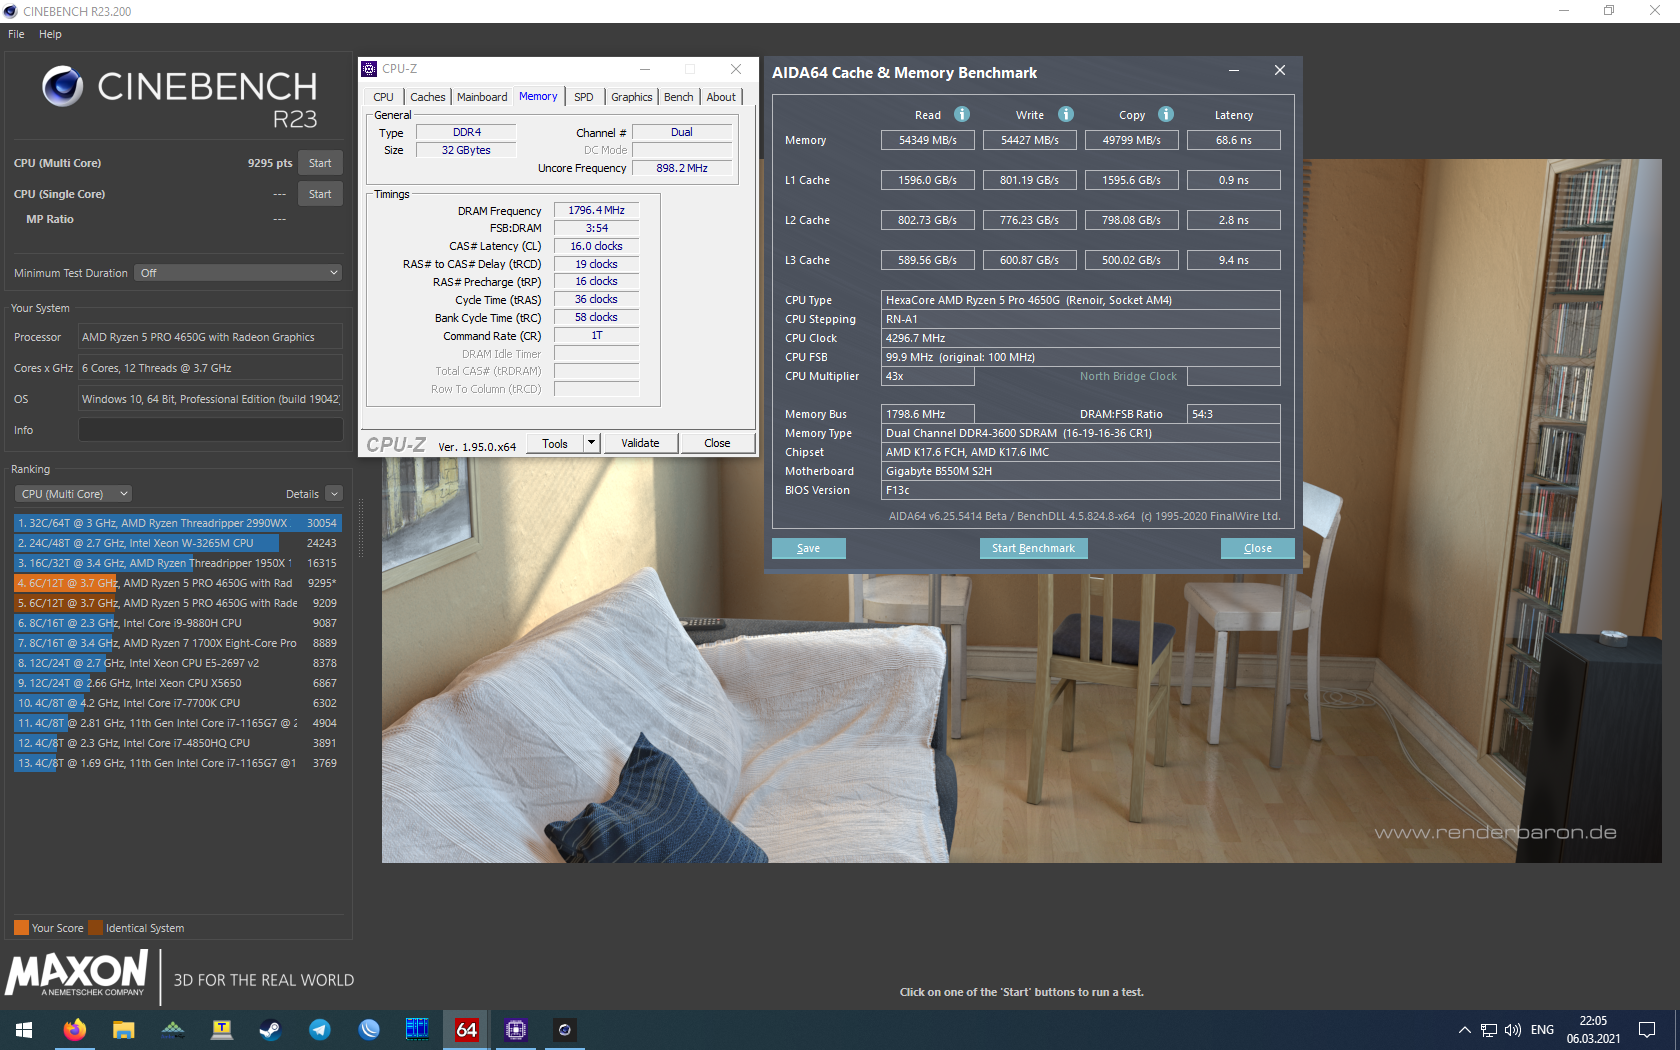Open the Minimum Test Duration dropdown

coord(238,273)
